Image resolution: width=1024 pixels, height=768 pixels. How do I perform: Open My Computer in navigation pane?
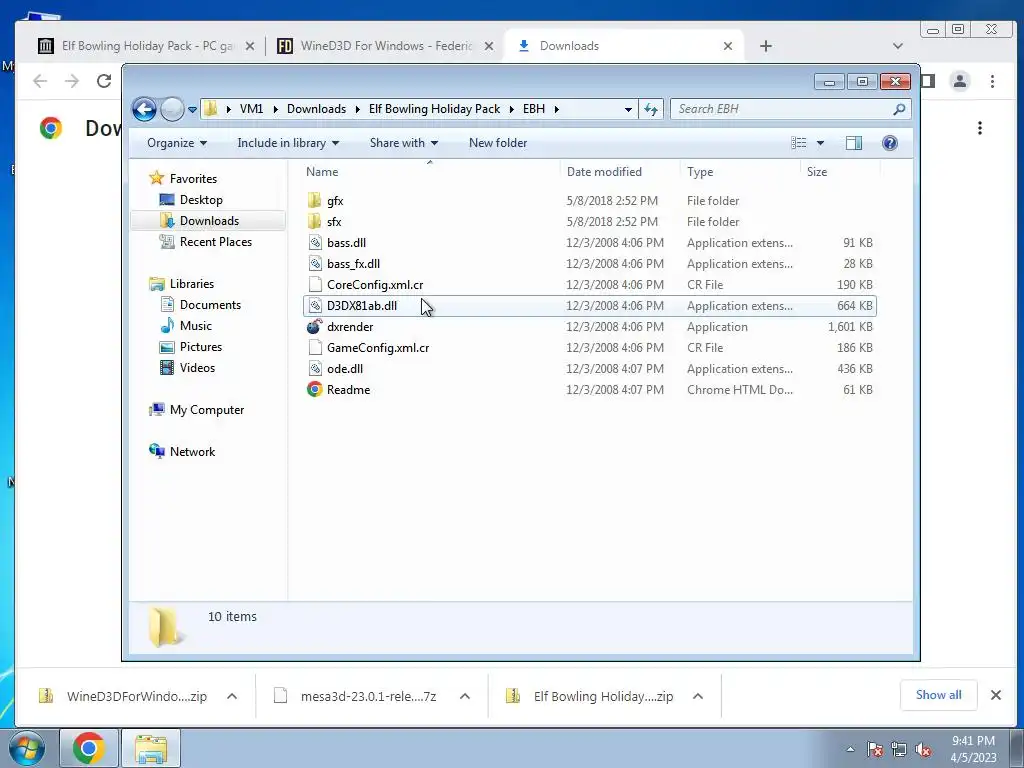(x=206, y=409)
